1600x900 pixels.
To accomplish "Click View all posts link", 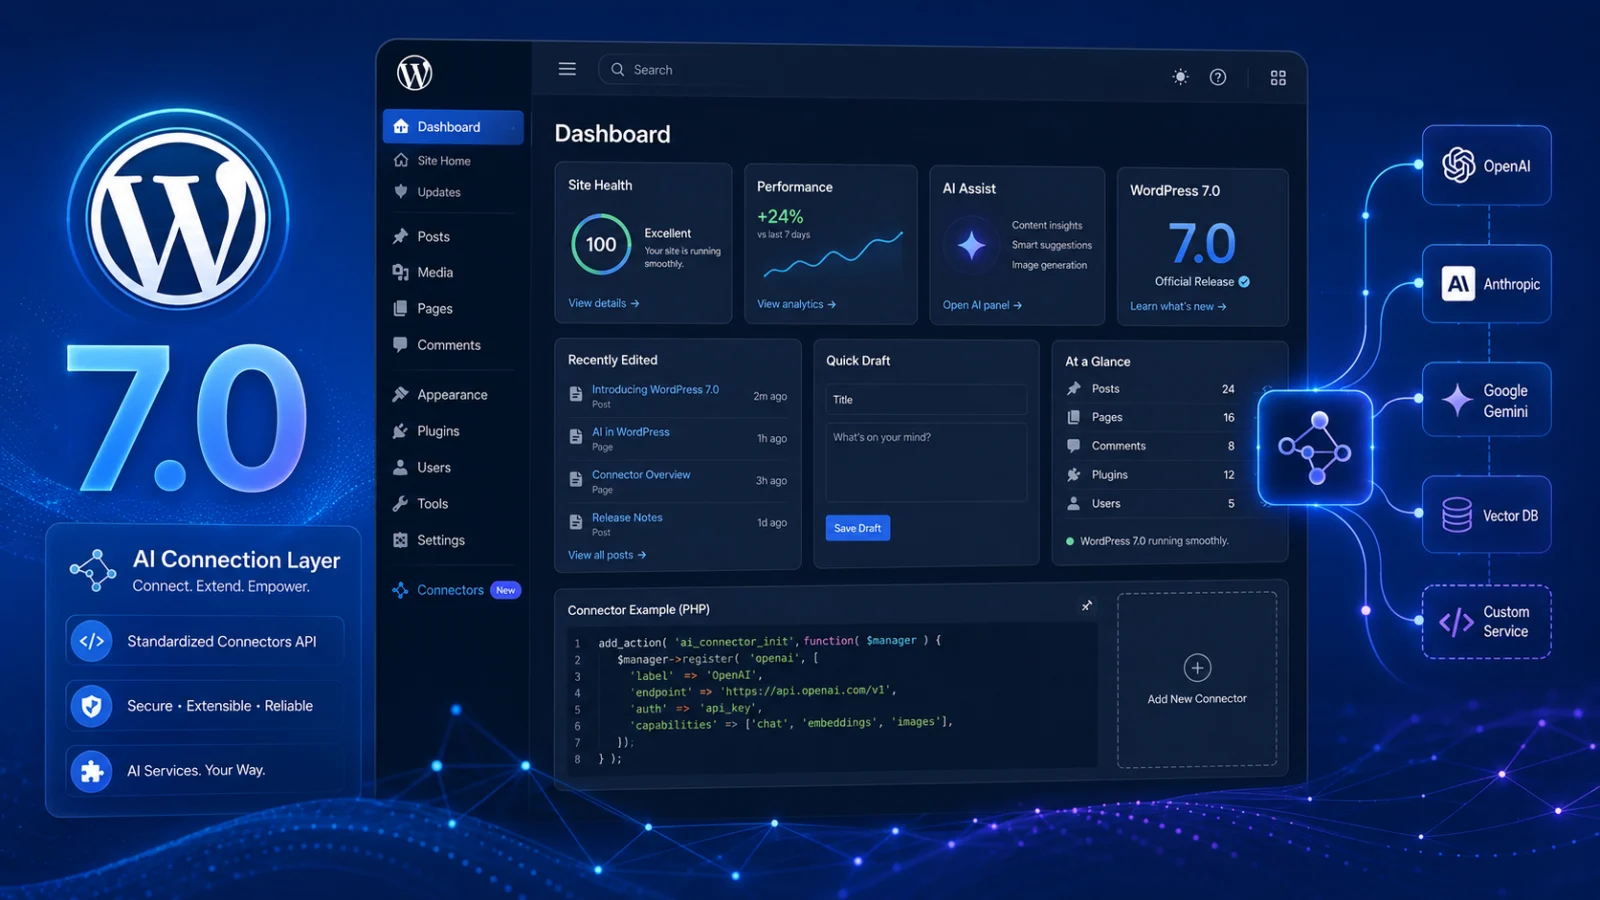I will [x=607, y=555].
